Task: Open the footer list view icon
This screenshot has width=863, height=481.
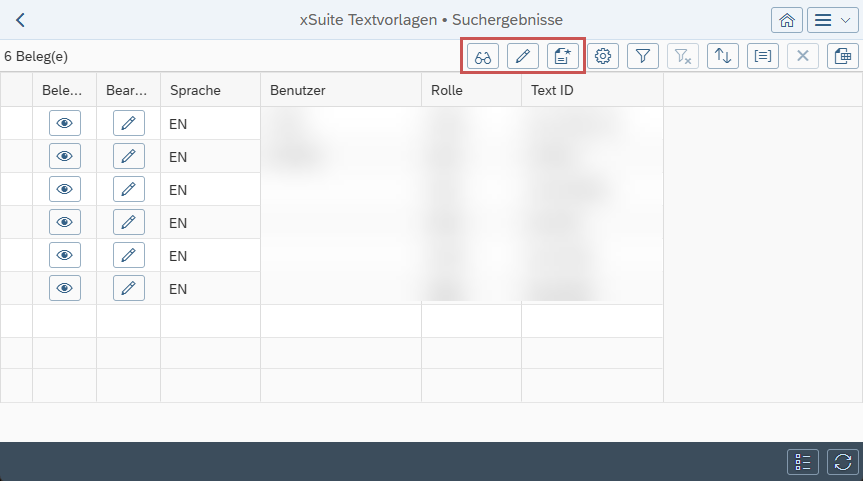Action: (x=802, y=462)
